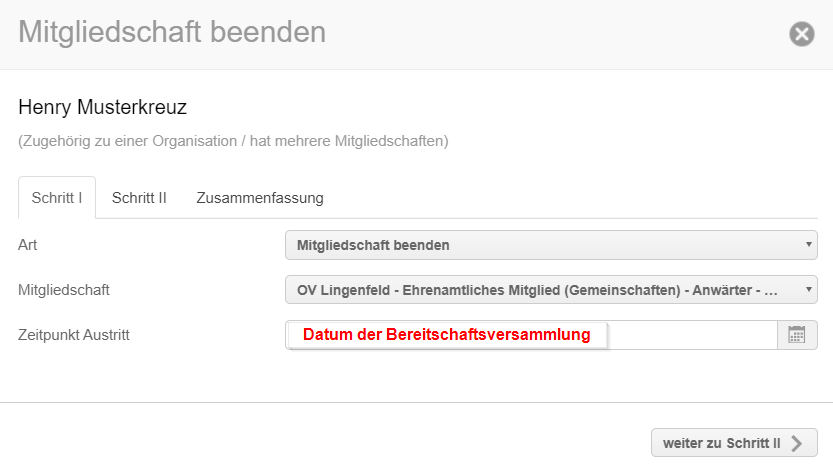
Task: Click the Art field label
Action: point(28,245)
